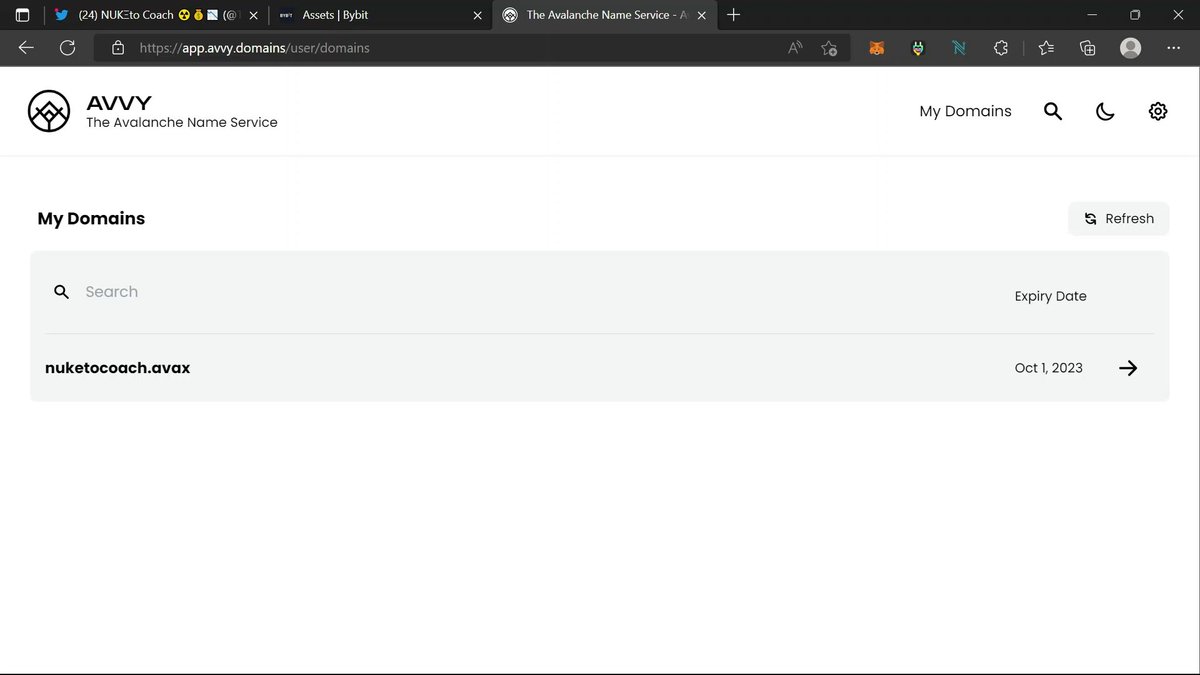1200x675 pixels.
Task: Click the Expiry Date column header
Action: coord(1050,296)
